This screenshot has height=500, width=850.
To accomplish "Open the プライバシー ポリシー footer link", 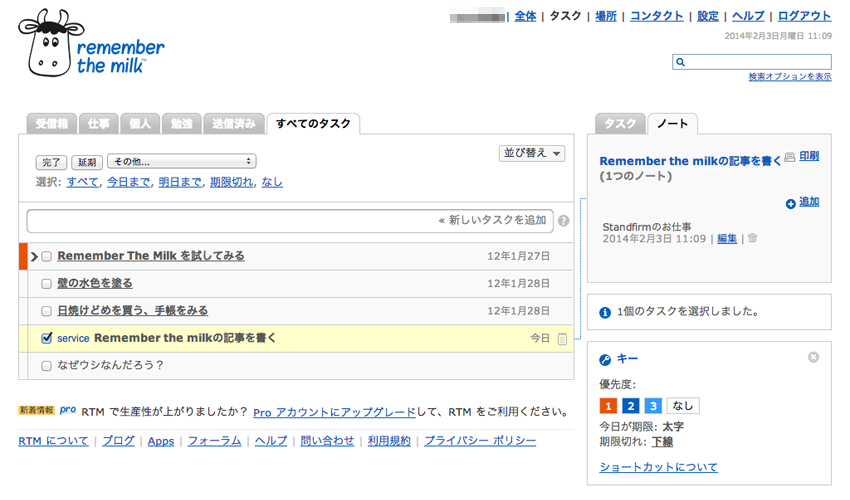I will 480,441.
